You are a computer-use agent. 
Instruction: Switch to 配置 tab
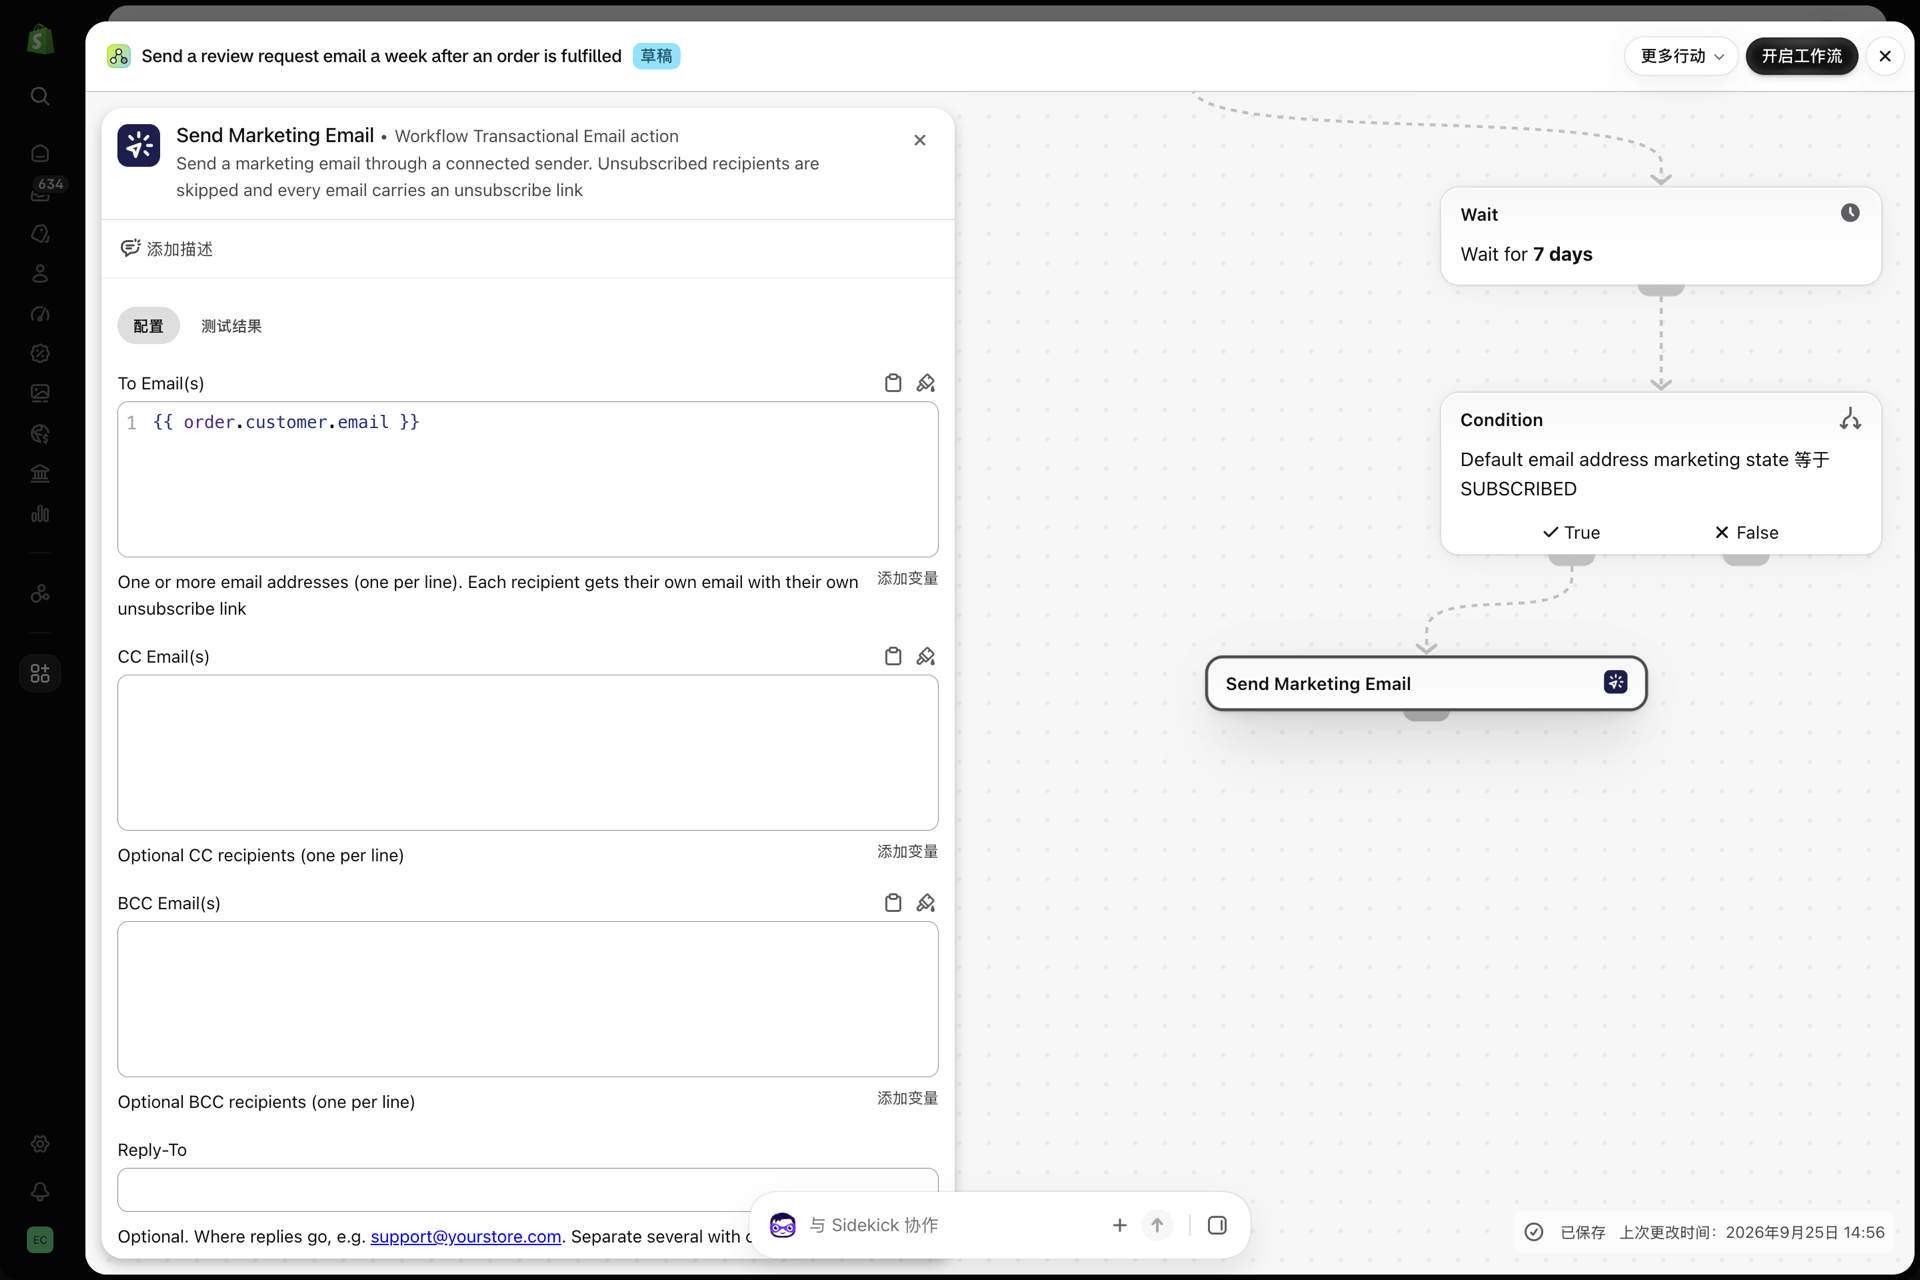148,326
